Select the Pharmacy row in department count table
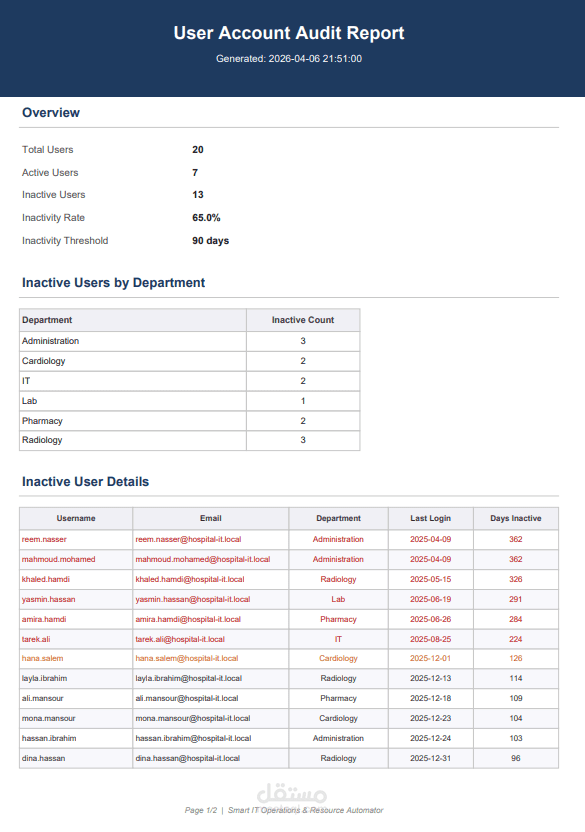The image size is (585, 832). 190,421
